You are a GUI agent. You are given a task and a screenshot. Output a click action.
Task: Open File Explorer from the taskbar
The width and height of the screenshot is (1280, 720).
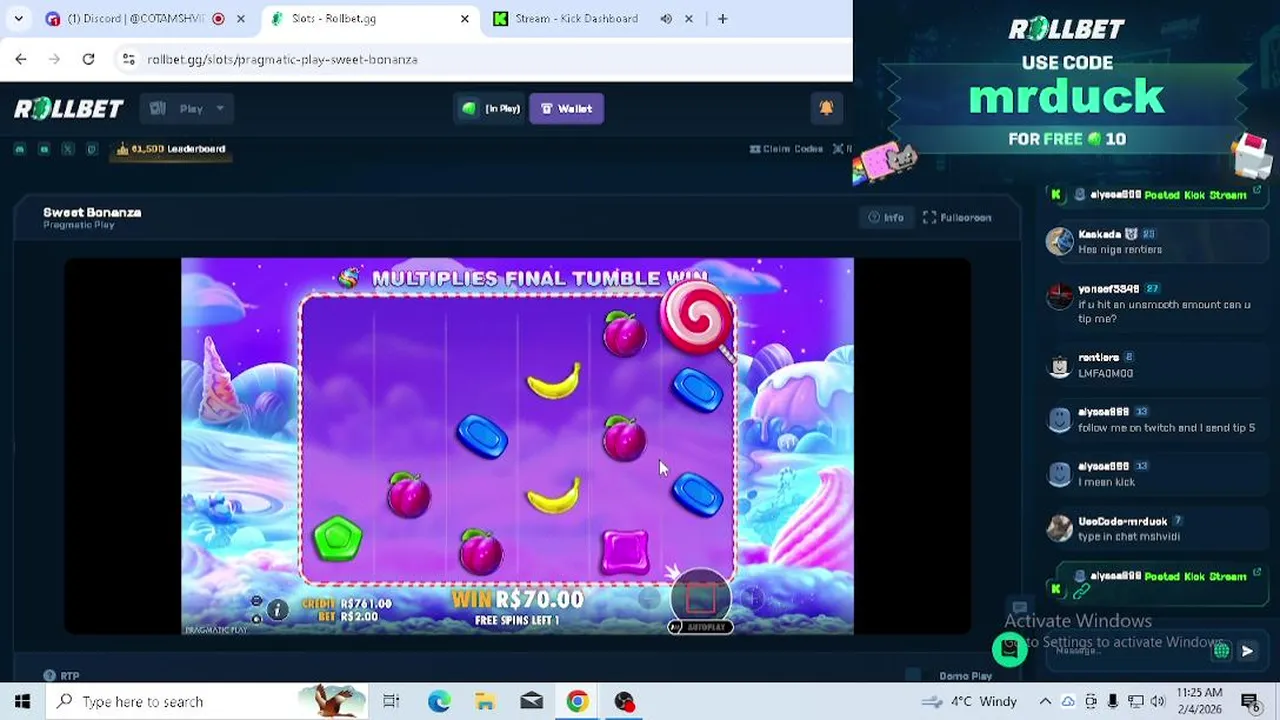(485, 701)
